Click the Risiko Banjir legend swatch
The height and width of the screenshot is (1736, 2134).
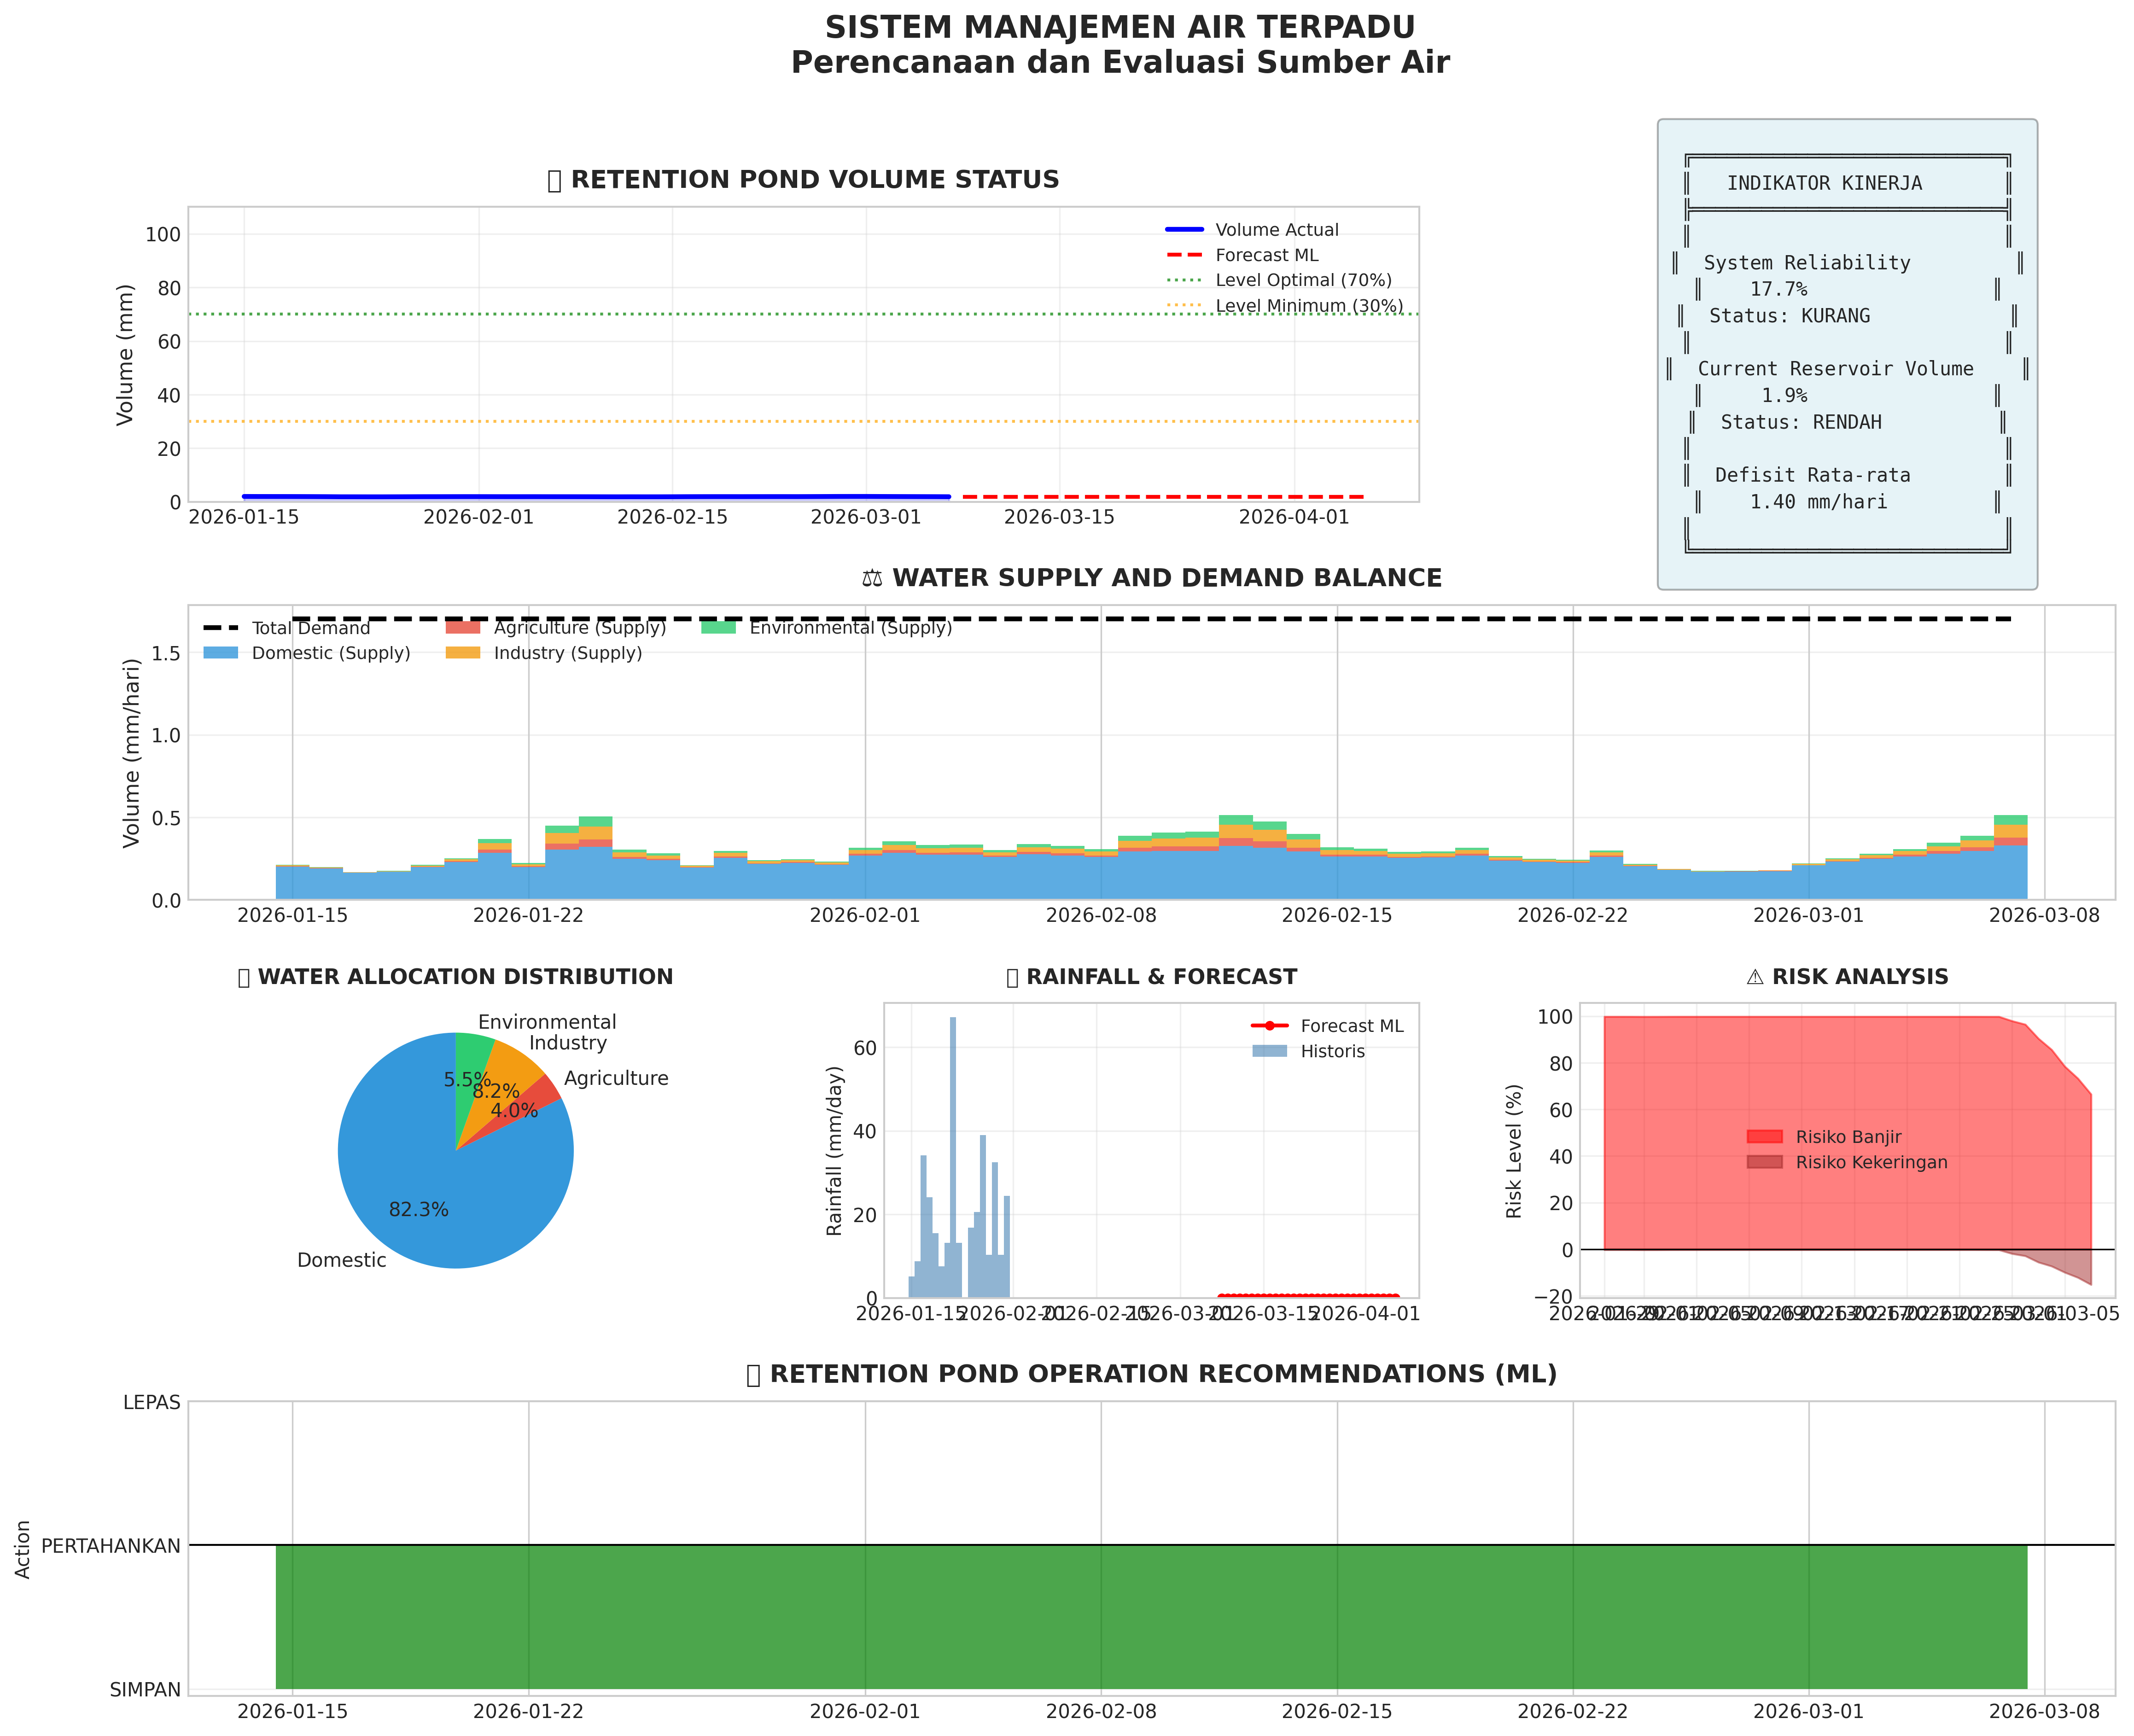1764,1137
